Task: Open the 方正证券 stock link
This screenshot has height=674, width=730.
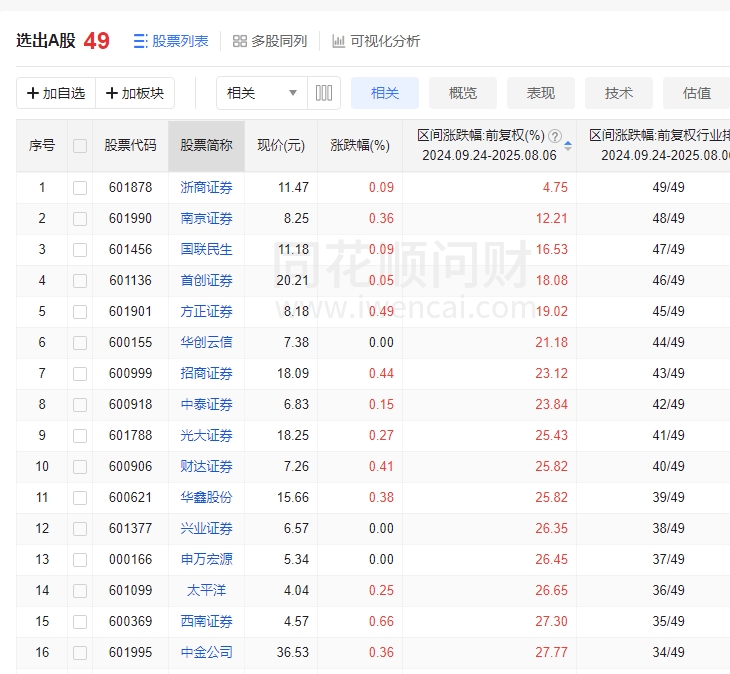Action: tap(206, 311)
